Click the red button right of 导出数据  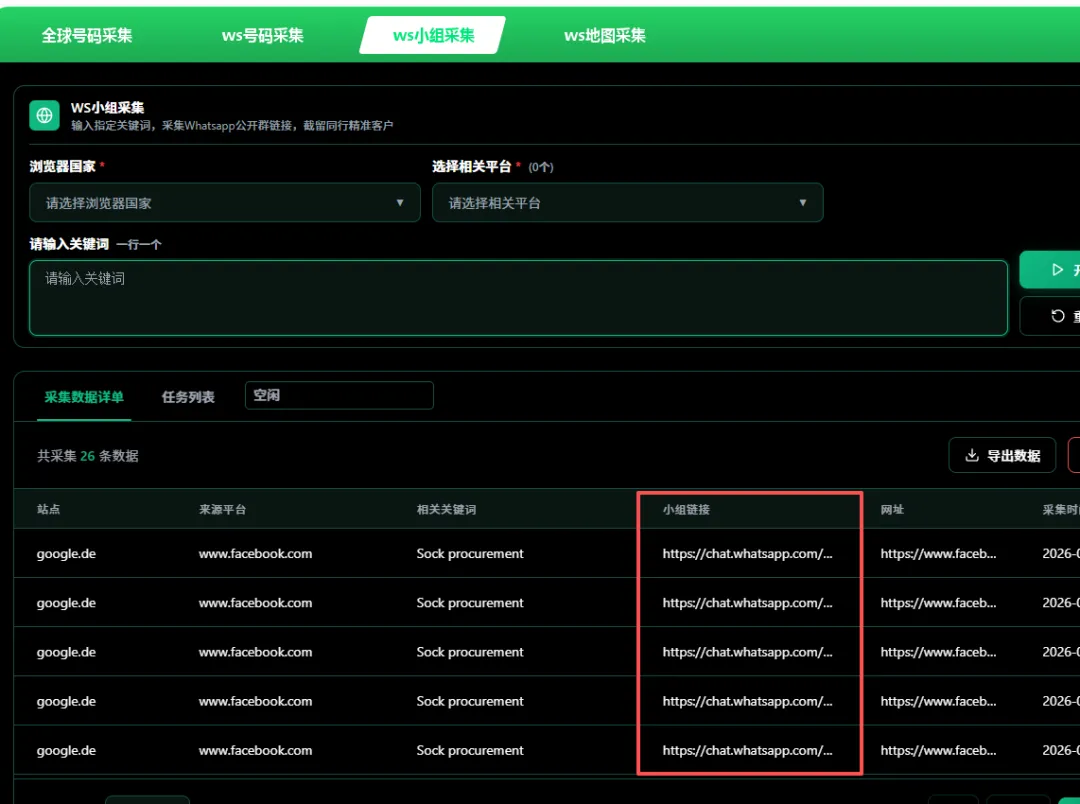pyautogui.click(x=1075, y=455)
